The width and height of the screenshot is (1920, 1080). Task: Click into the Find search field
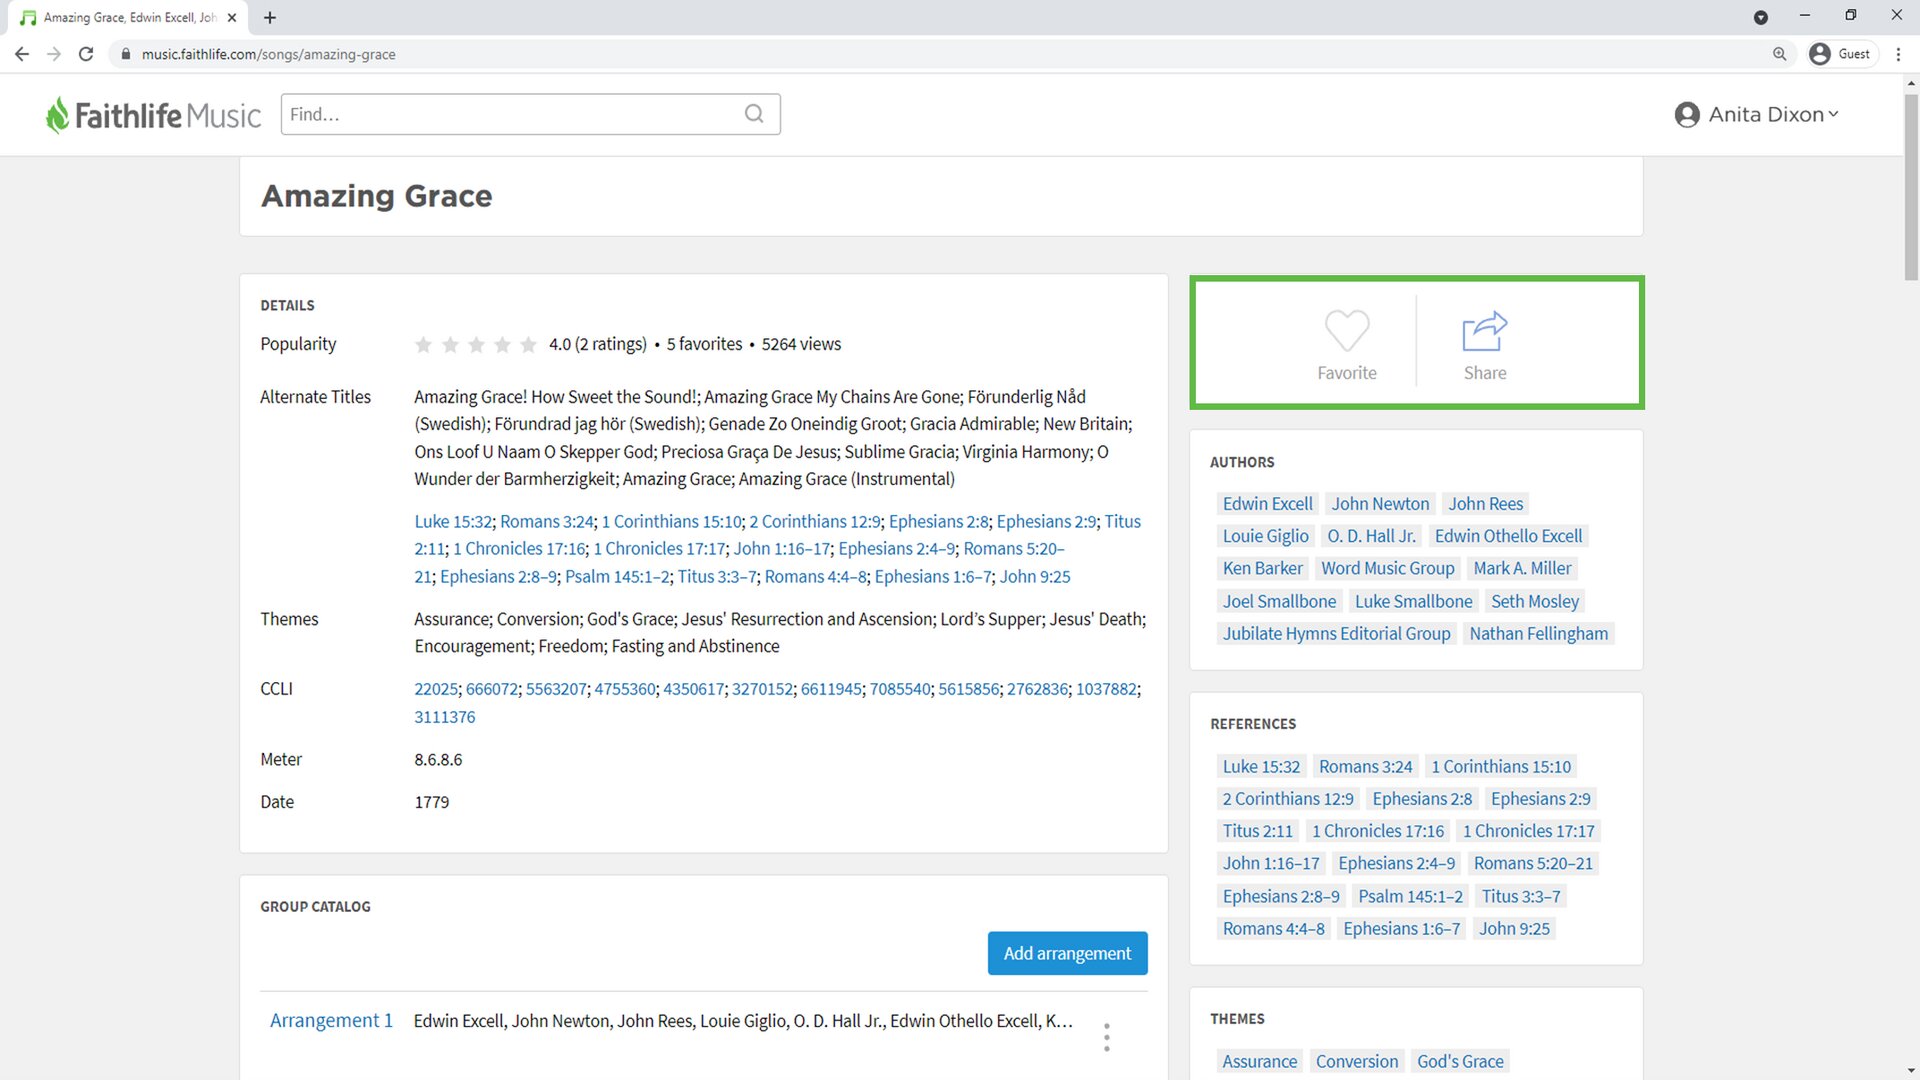[530, 114]
